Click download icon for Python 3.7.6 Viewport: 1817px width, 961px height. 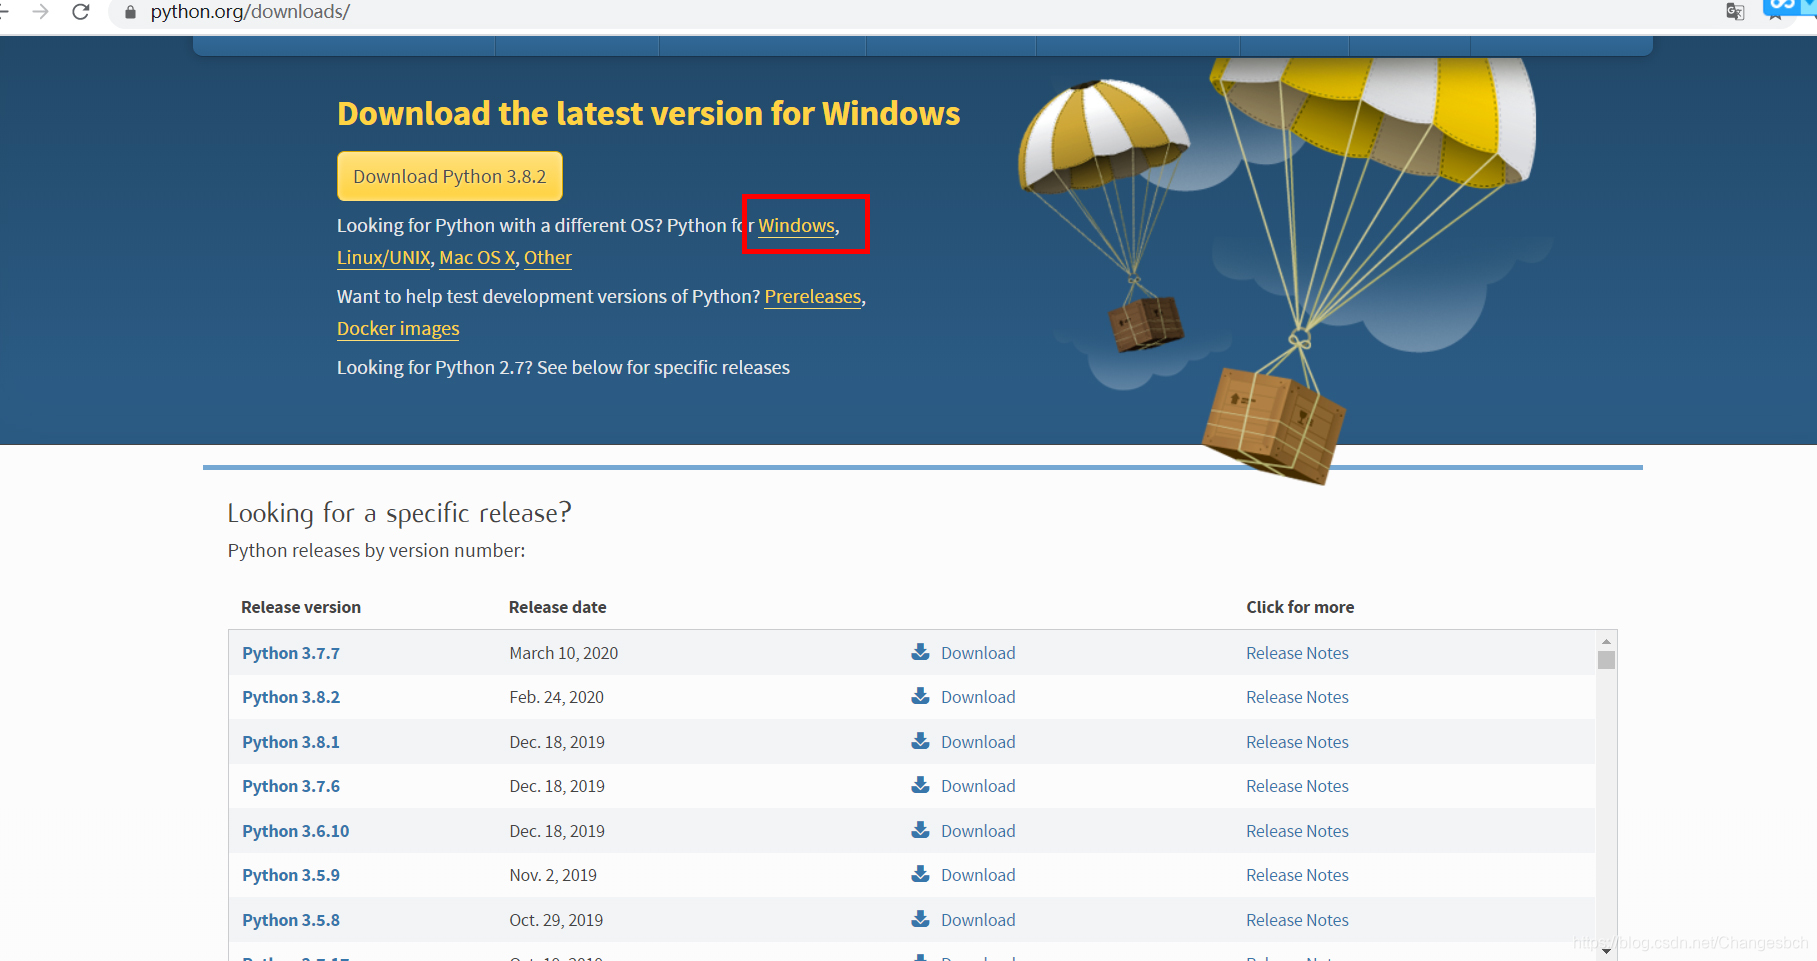click(920, 785)
